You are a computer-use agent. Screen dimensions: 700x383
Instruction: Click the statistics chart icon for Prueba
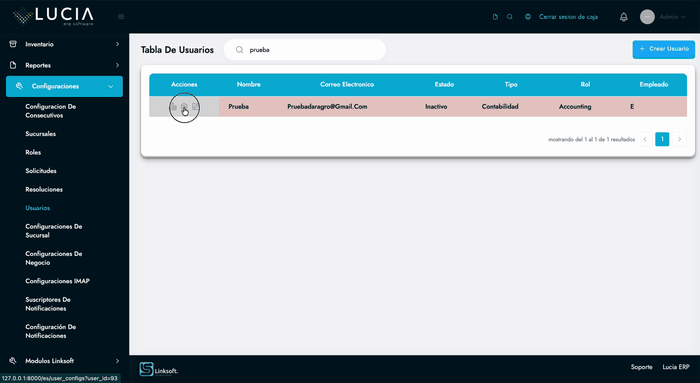(x=173, y=107)
